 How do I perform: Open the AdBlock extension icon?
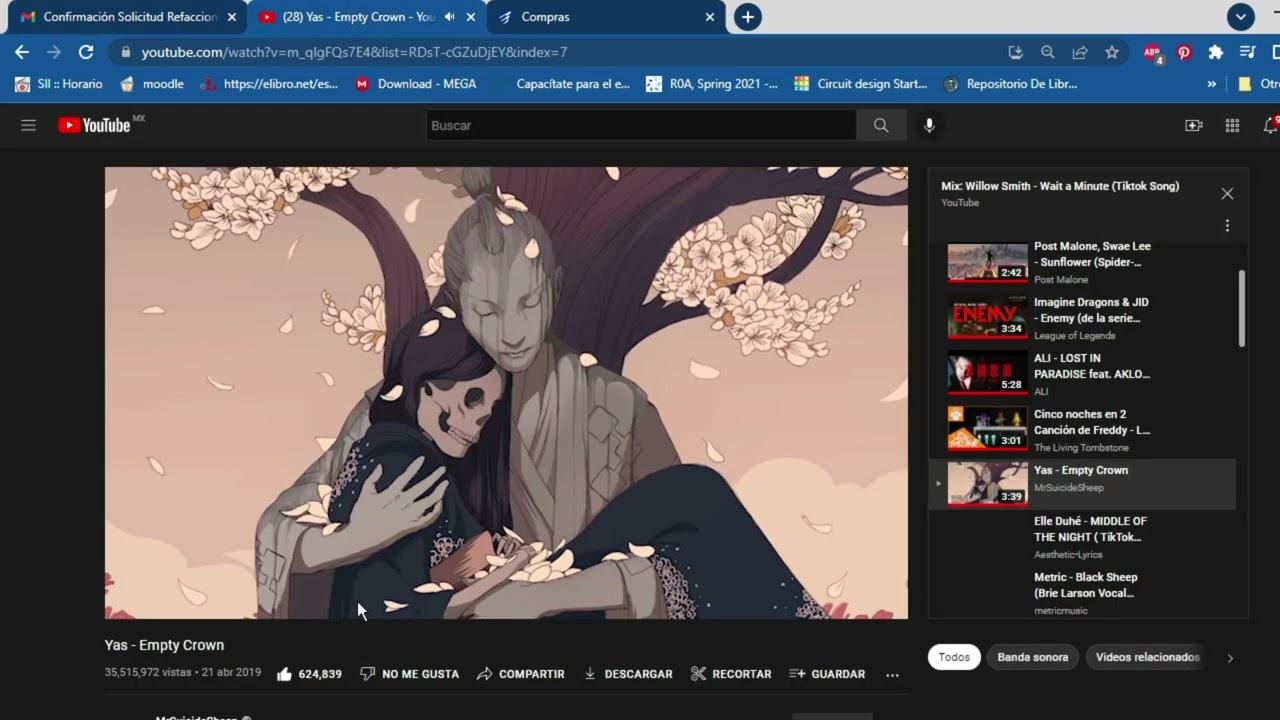(x=1153, y=53)
